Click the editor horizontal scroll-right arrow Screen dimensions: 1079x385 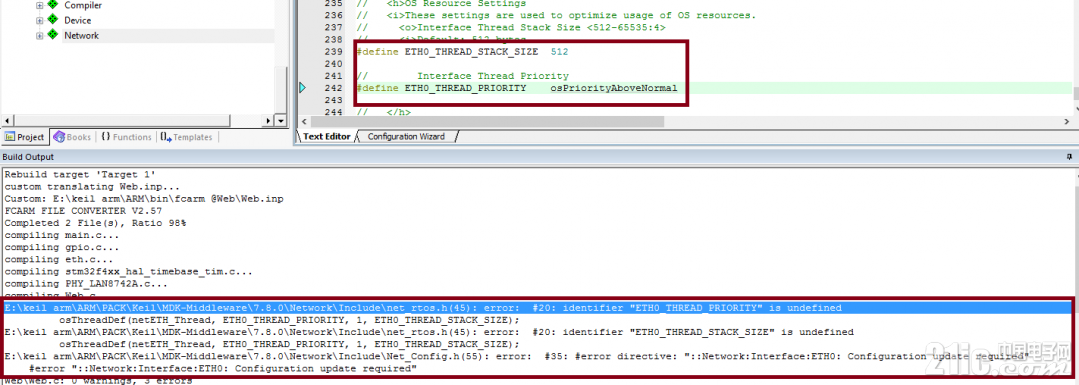[x=1066, y=121]
